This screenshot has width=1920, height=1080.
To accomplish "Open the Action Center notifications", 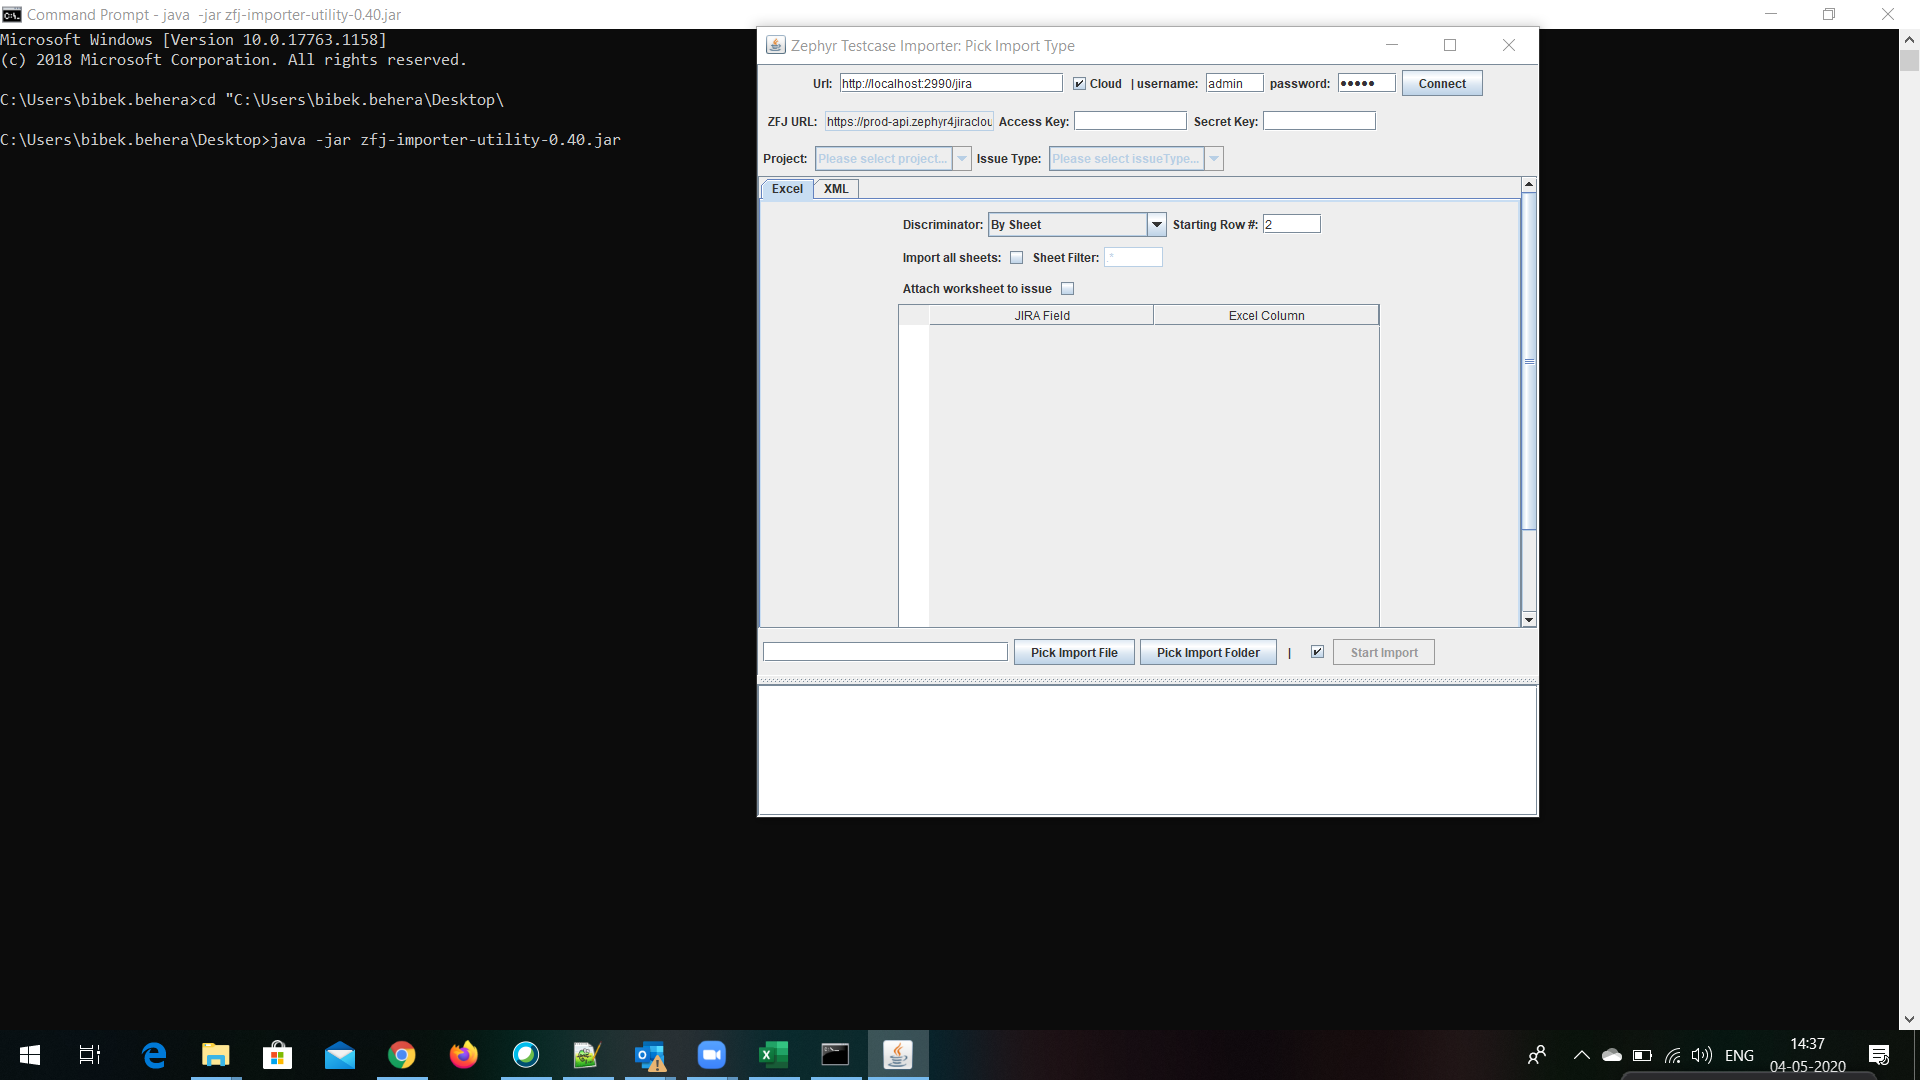I will click(x=1878, y=1055).
